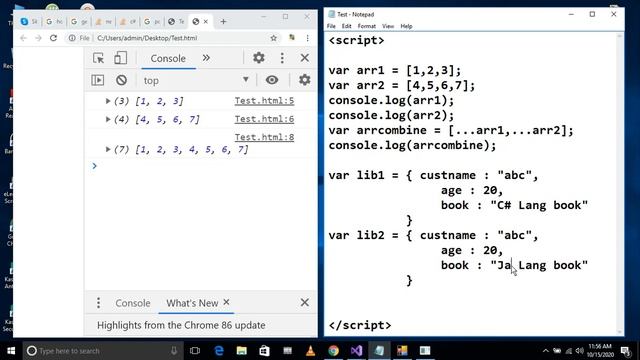Screen dimensions: 640x360
Task: Open the Notepad File menu
Action: [x=331, y=26]
